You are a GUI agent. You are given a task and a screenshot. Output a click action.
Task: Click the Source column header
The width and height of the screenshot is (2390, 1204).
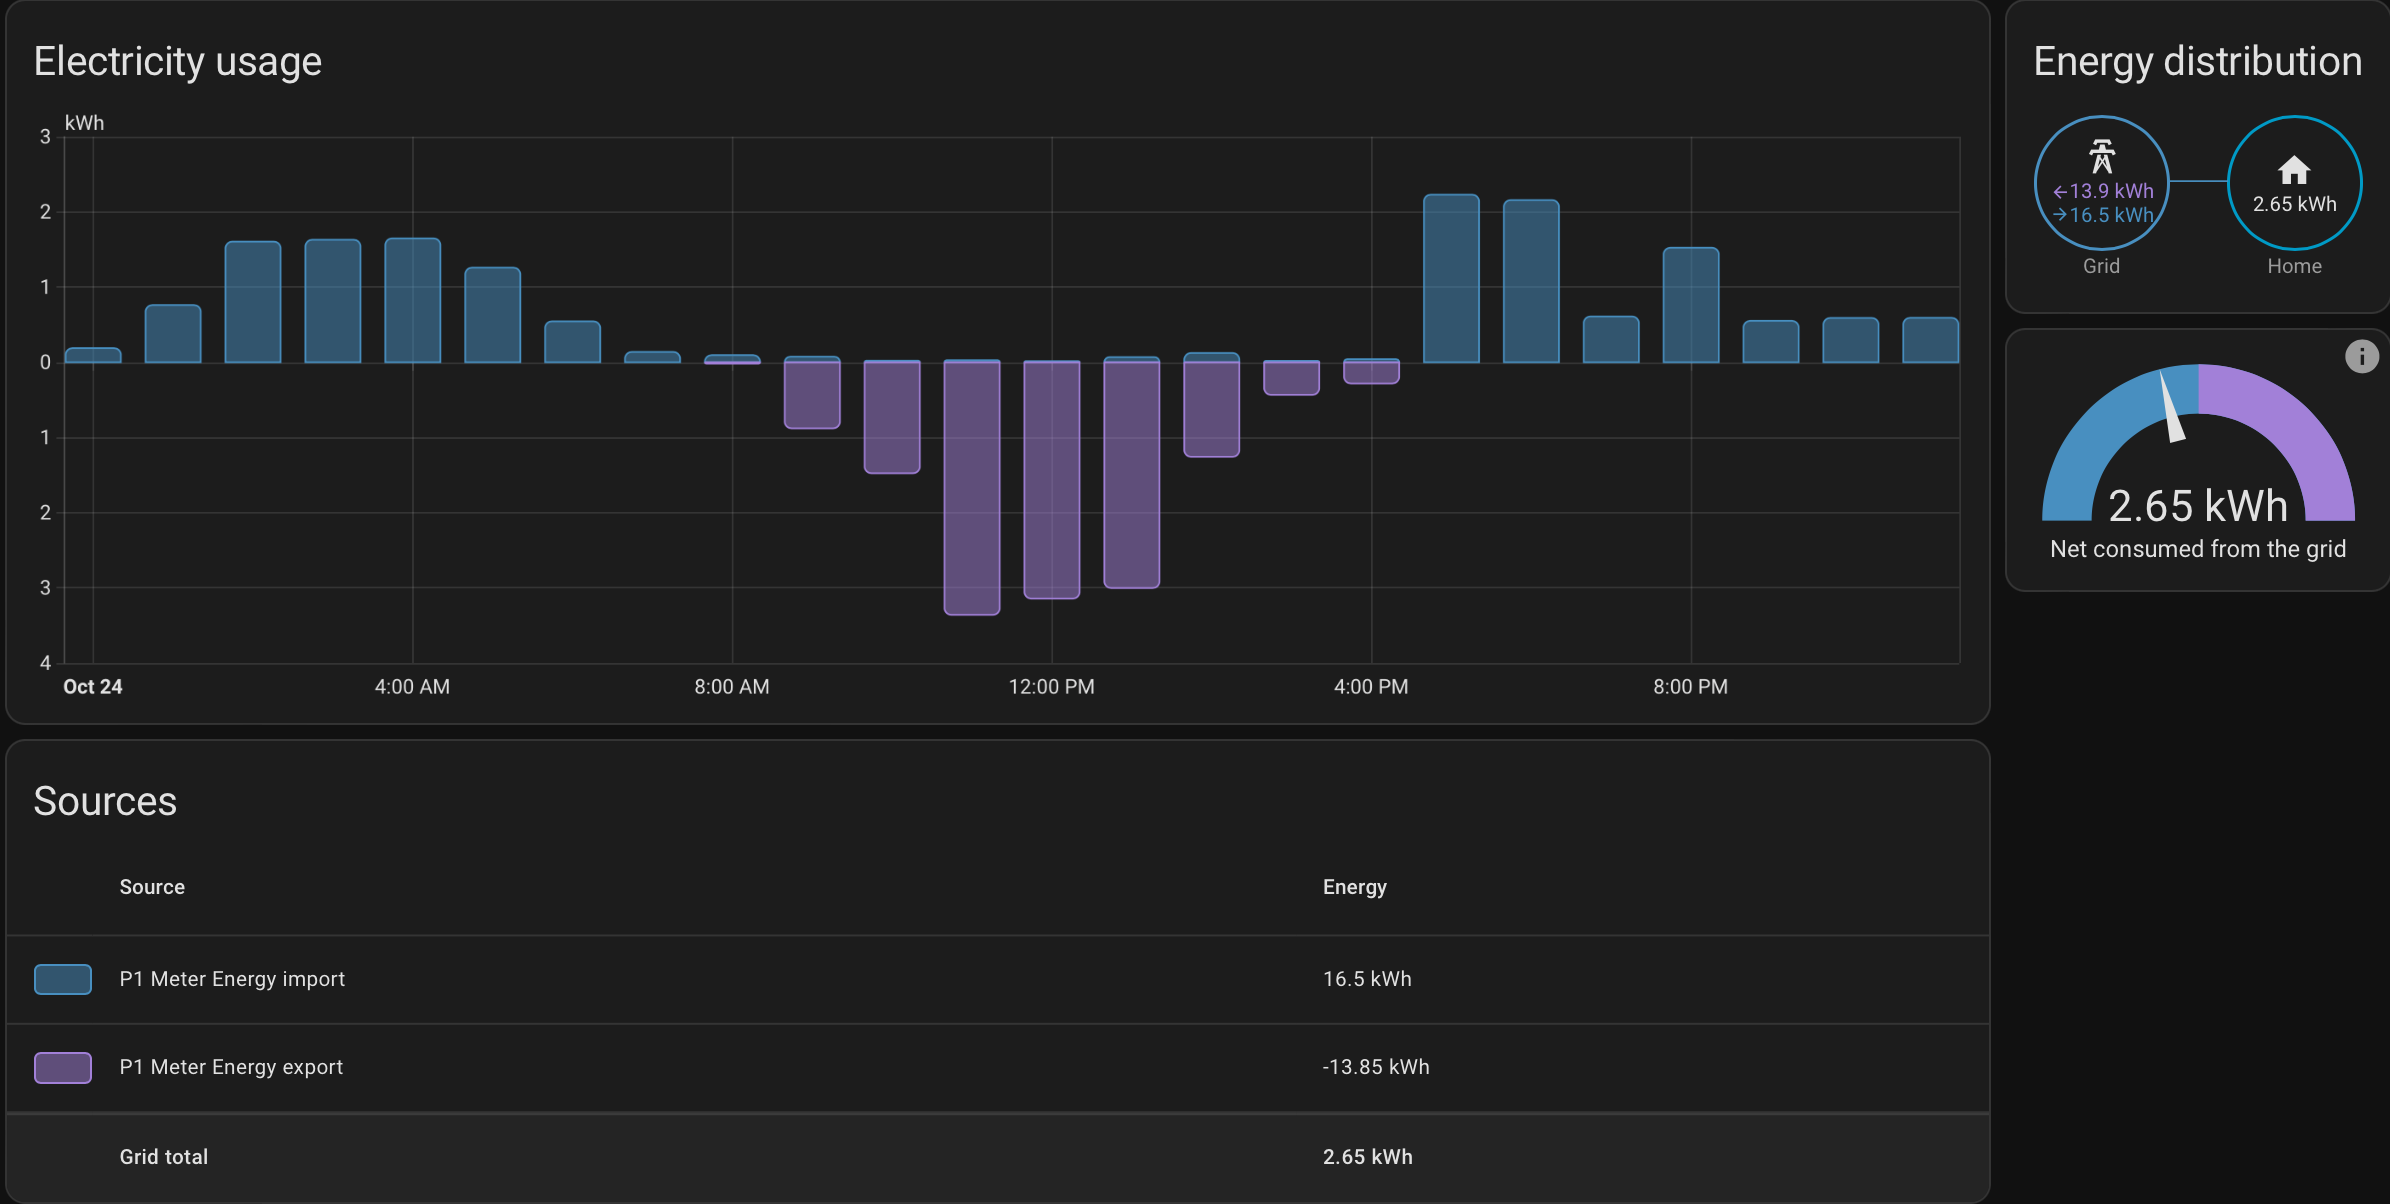click(x=152, y=887)
